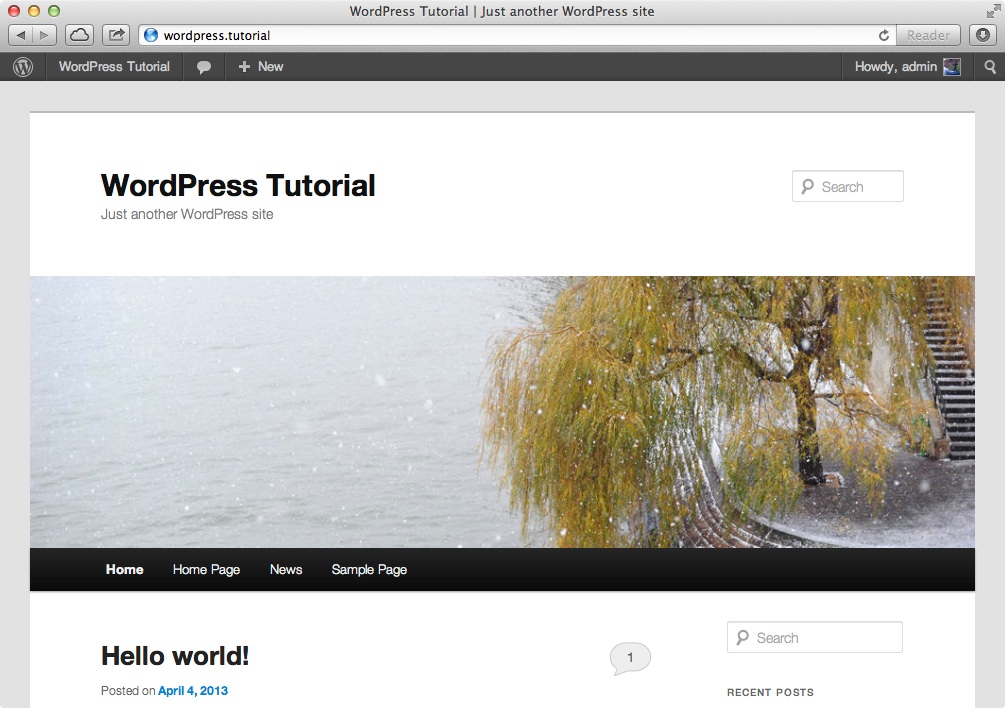Click the snowy willow header image
This screenshot has width=1005, height=708.
(502, 412)
